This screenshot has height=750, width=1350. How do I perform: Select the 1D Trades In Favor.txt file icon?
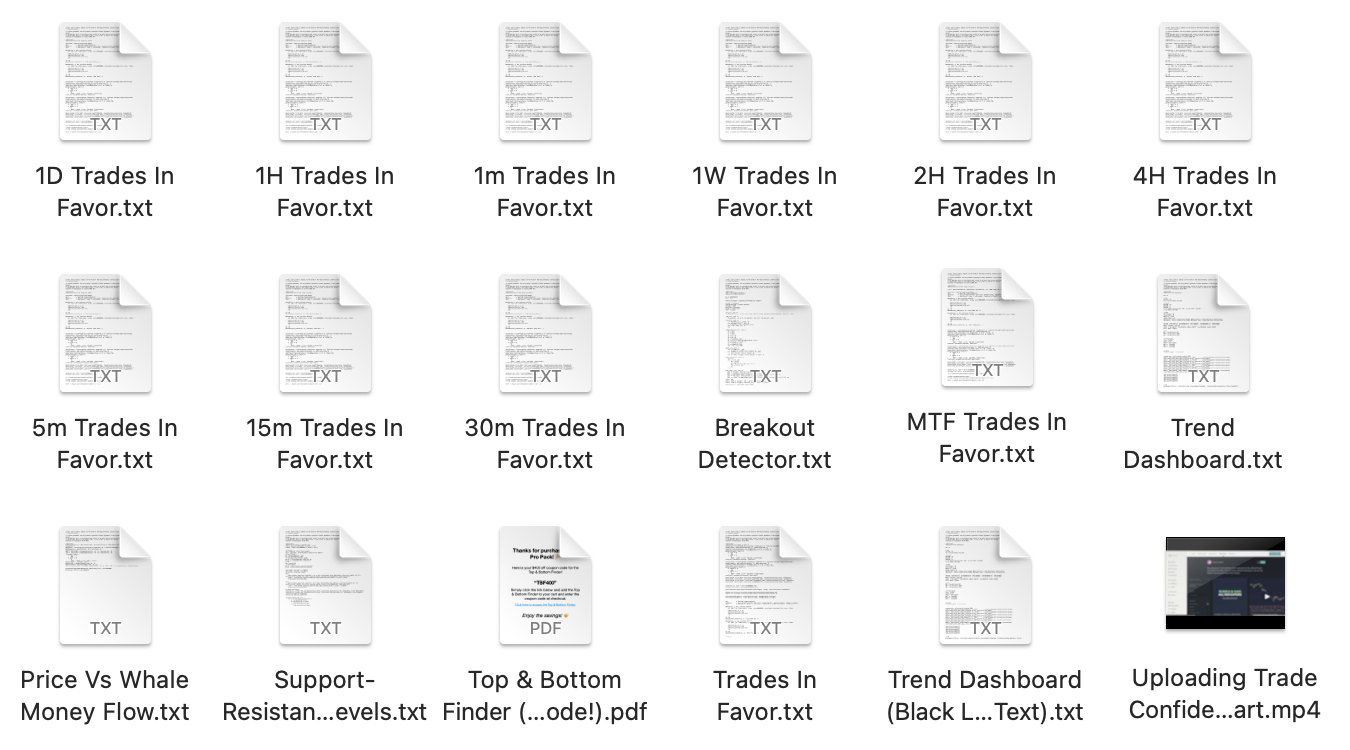[x=105, y=82]
